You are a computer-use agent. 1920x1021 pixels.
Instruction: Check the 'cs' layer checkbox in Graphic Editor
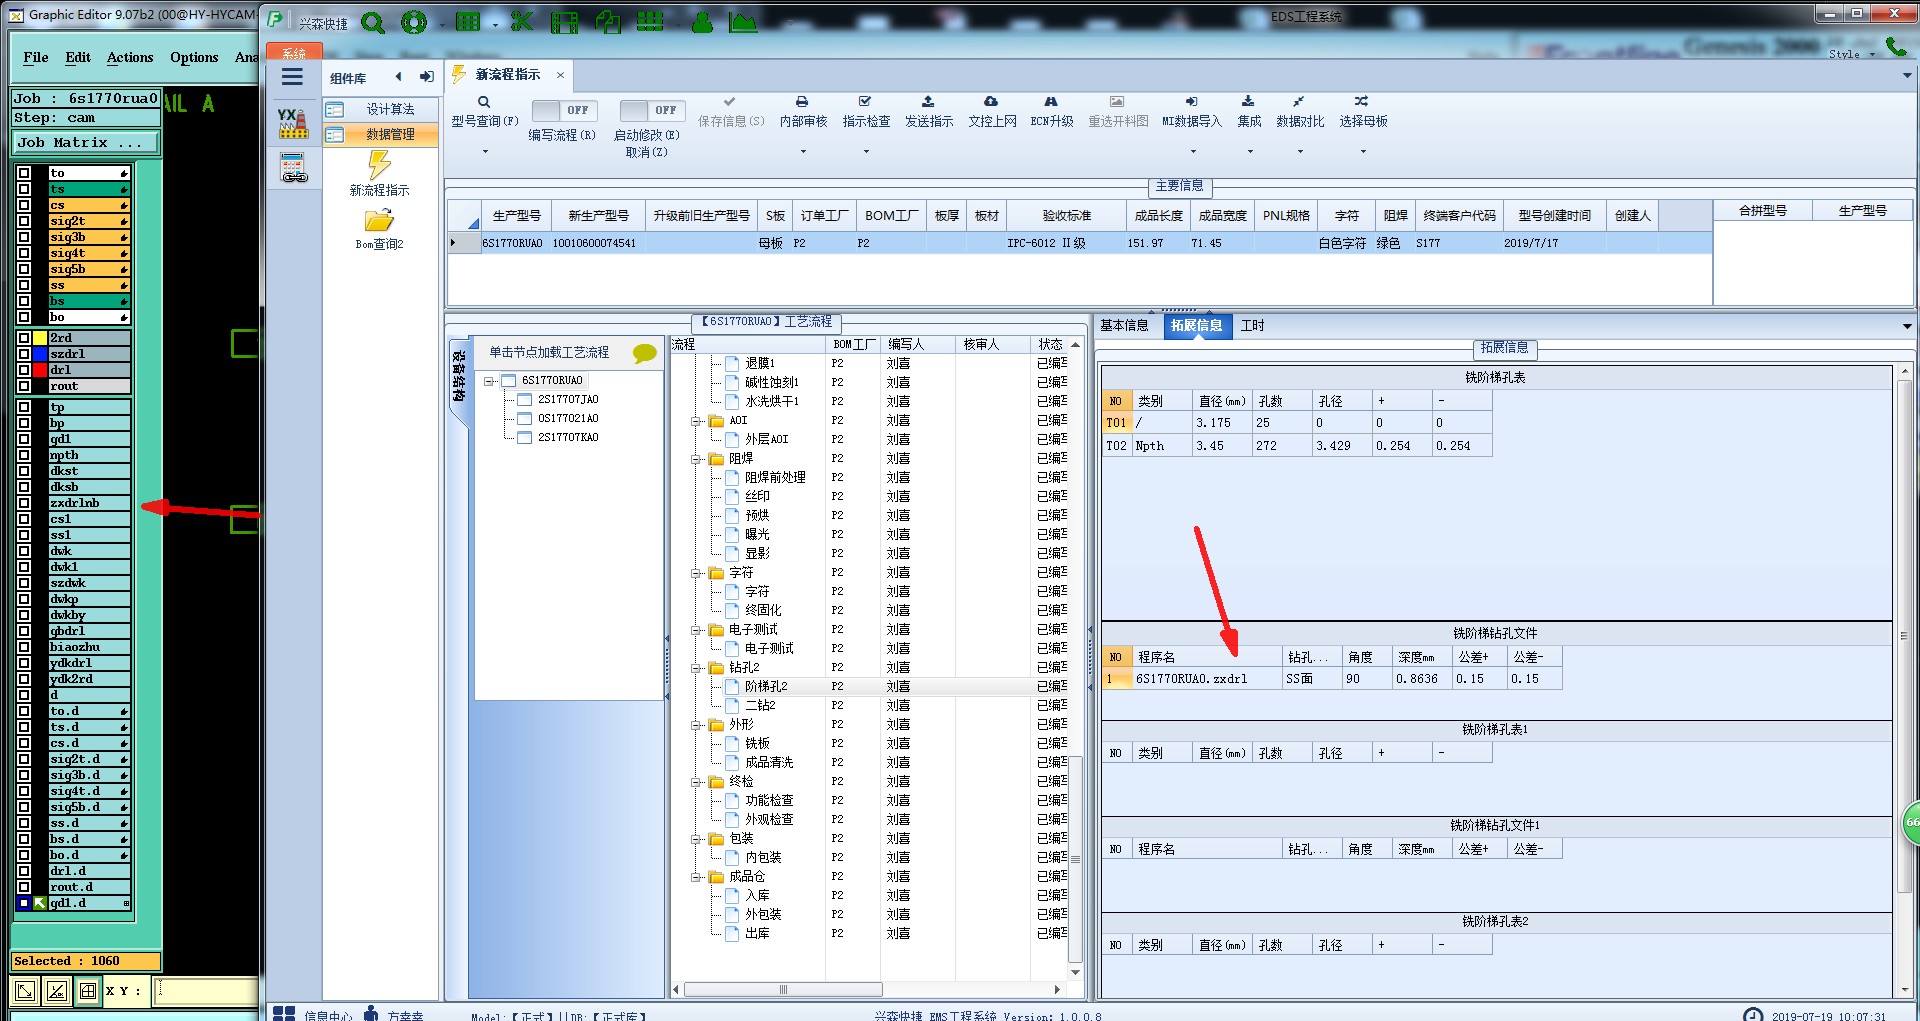point(24,205)
